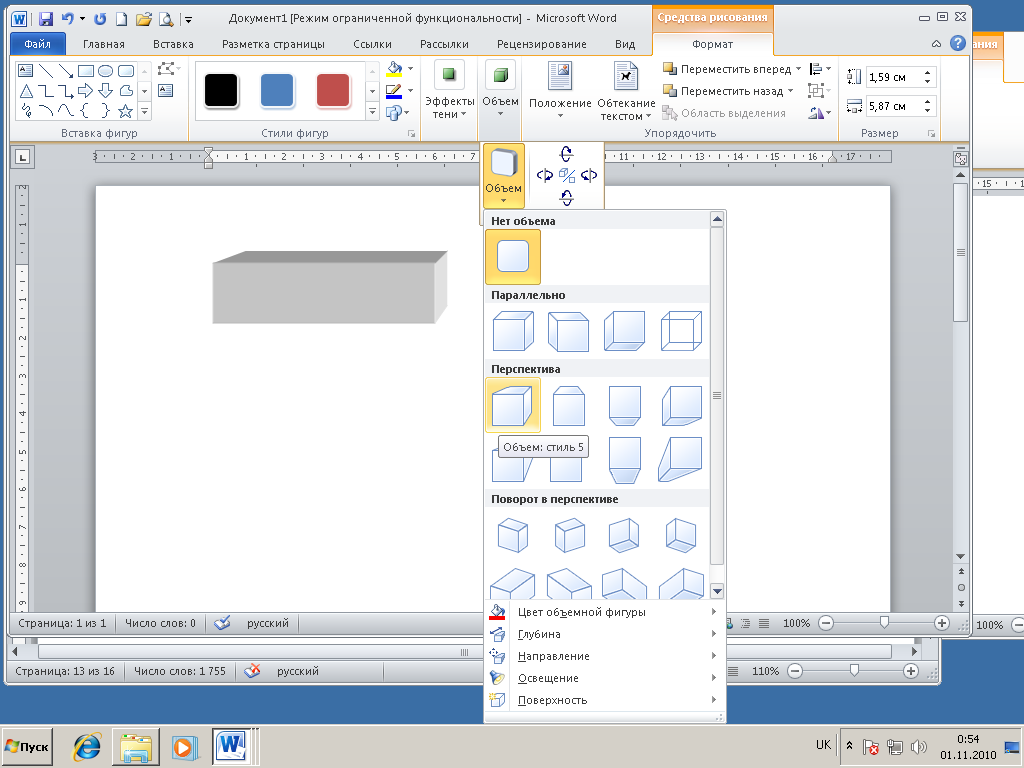This screenshot has width=1024, height=768.
Task: Click spell check status icon
Action: click(x=222, y=623)
